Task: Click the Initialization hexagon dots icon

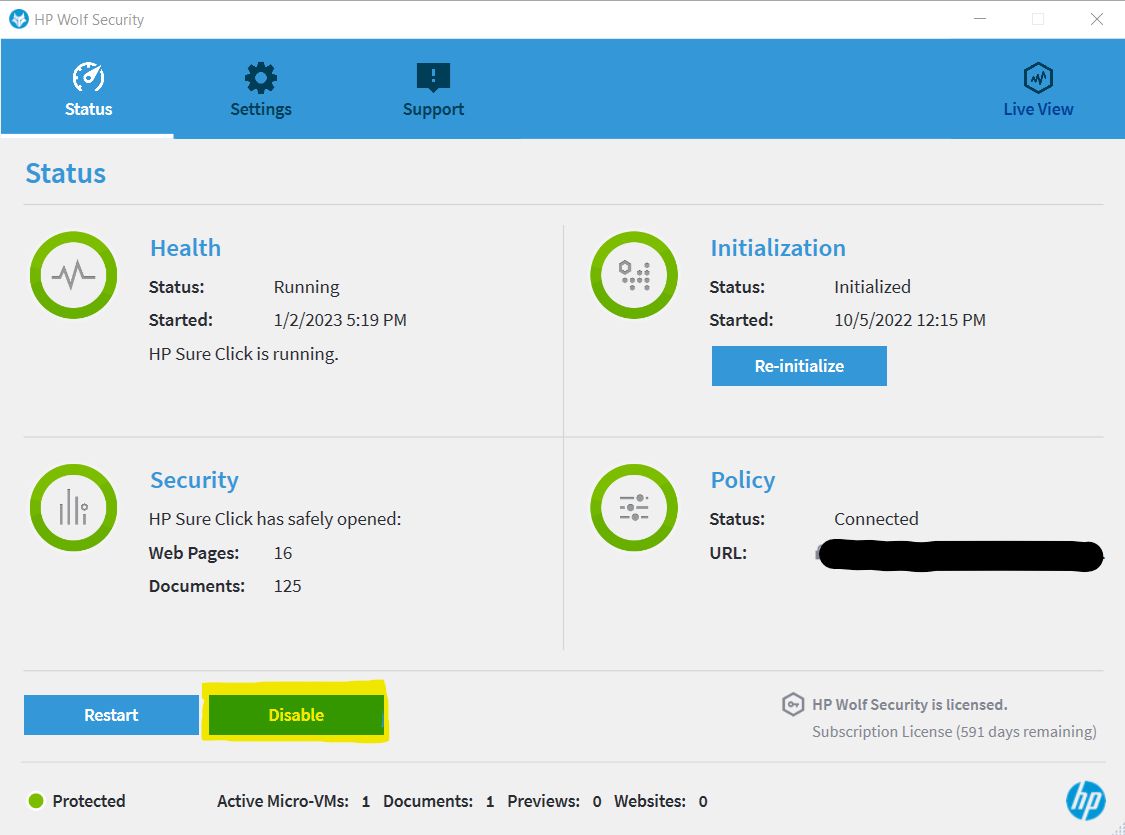Action: pos(634,275)
